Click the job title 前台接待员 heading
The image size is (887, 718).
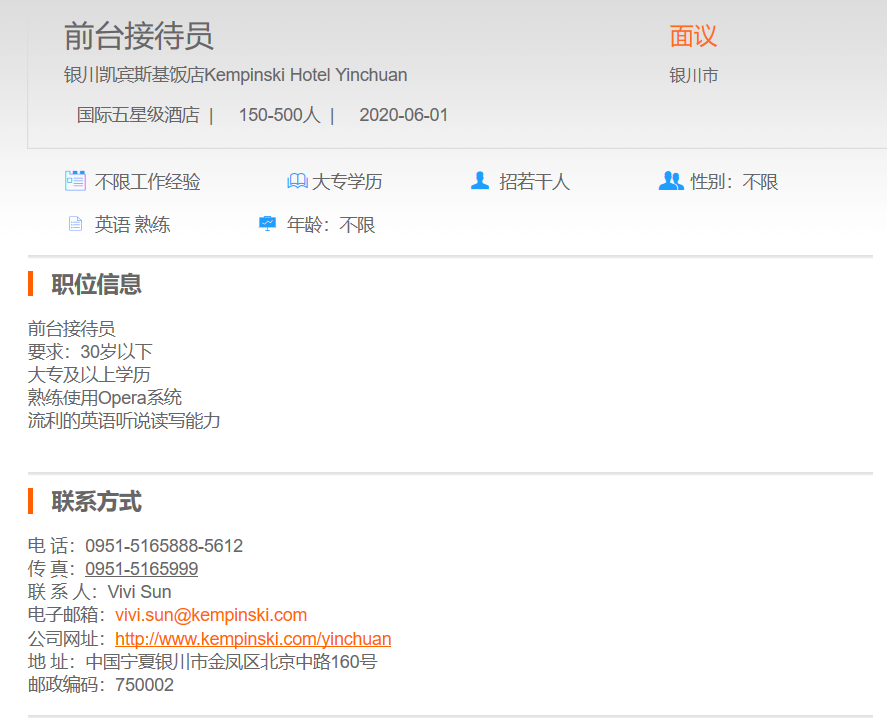(139, 37)
